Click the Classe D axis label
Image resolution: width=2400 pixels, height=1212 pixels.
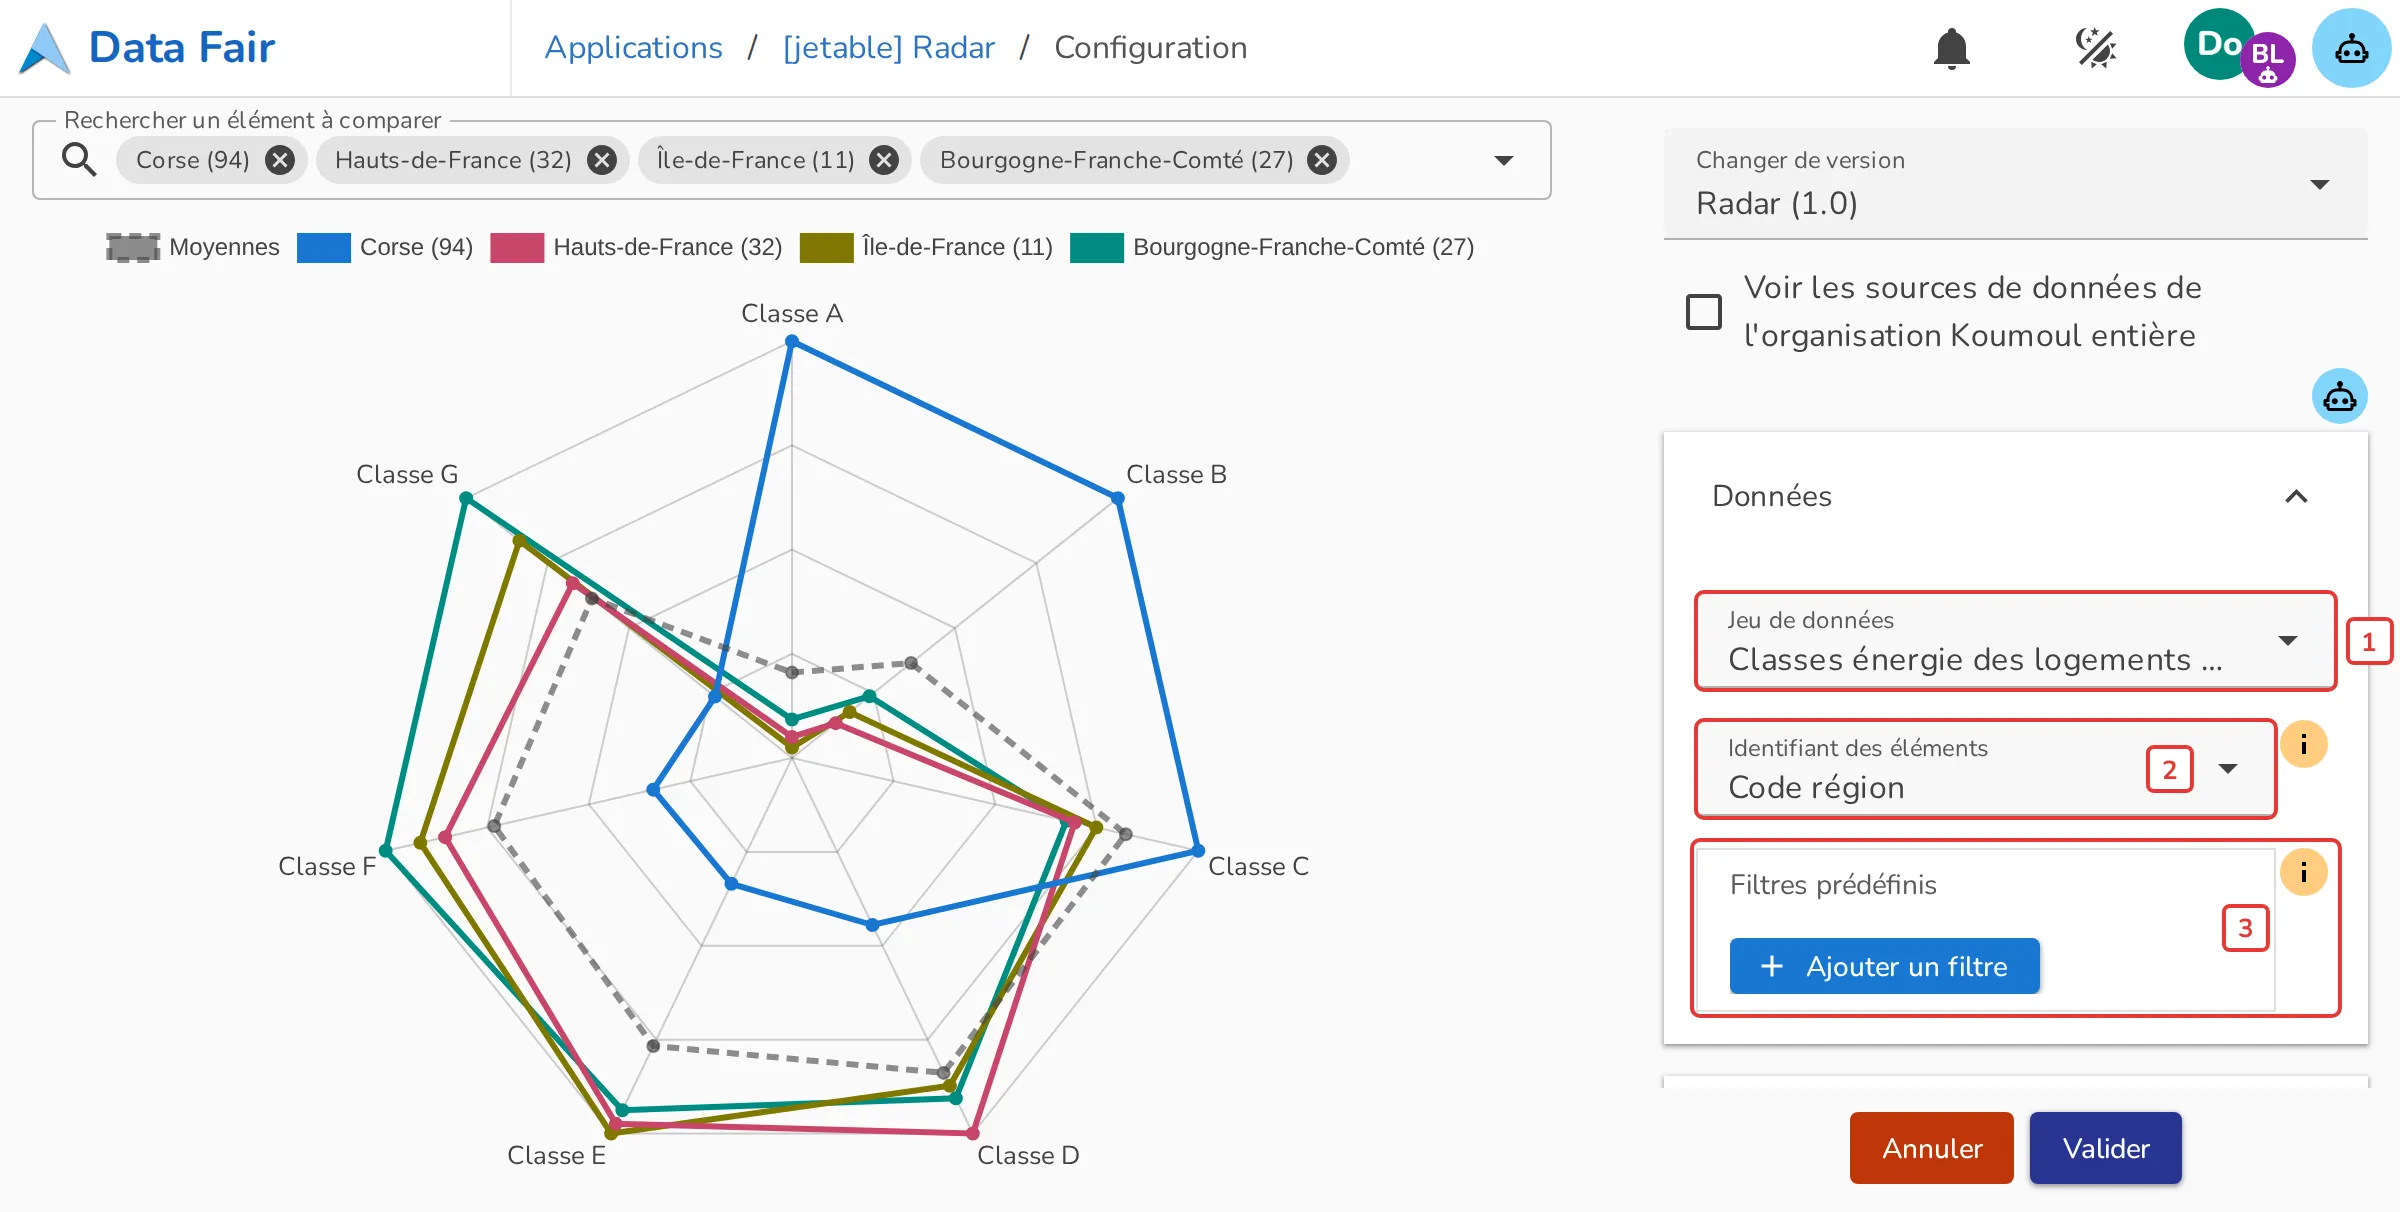coord(1028,1155)
